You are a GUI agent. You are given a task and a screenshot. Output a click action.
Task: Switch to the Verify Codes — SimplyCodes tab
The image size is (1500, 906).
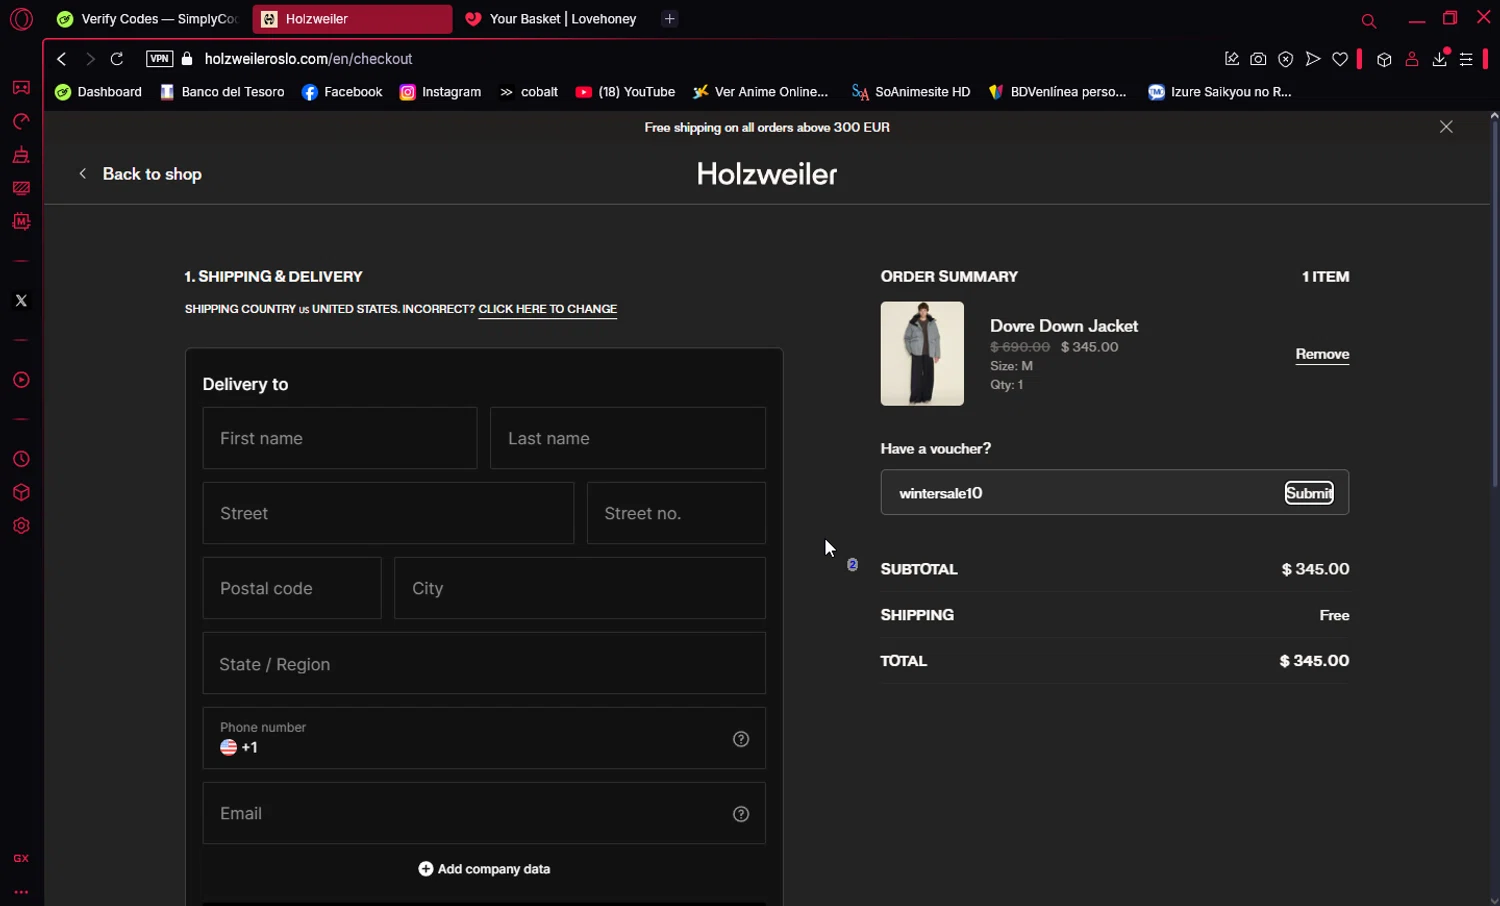[x=147, y=19]
